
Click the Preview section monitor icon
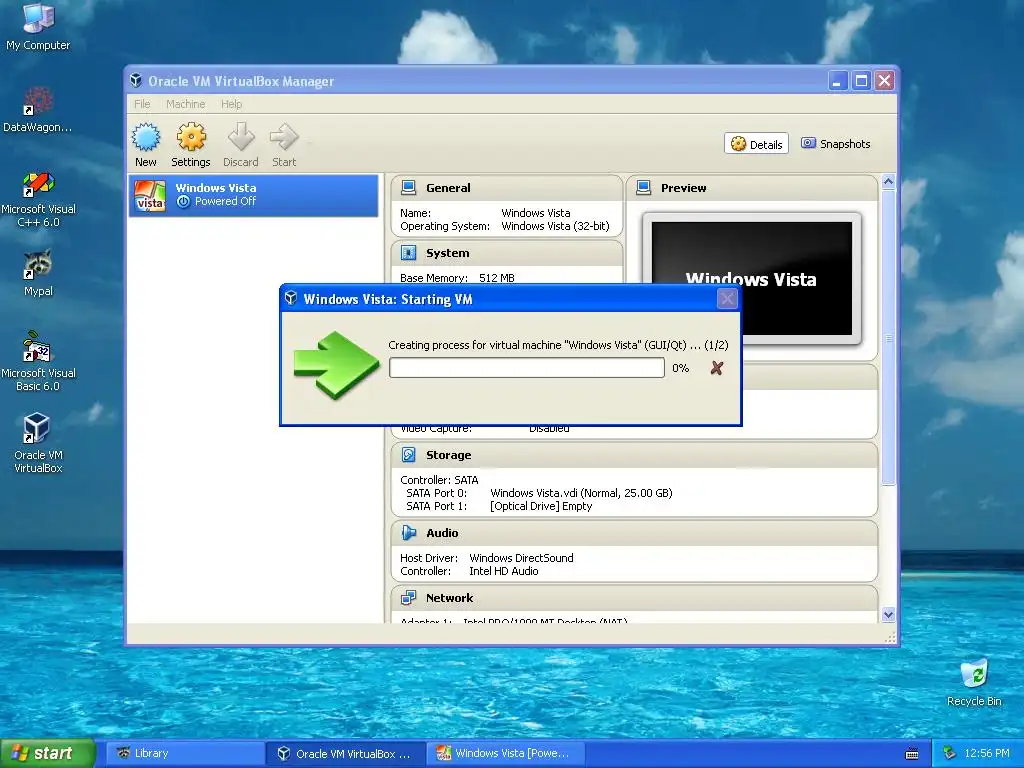point(643,187)
